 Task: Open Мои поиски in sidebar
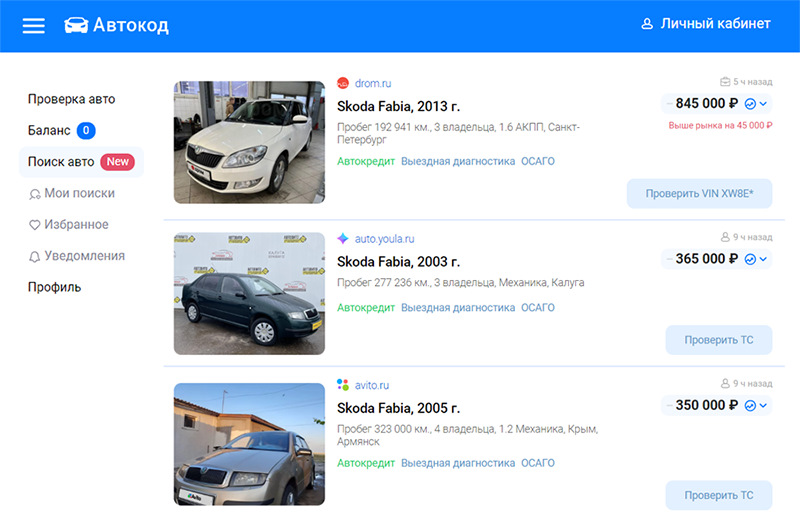[x=72, y=193]
